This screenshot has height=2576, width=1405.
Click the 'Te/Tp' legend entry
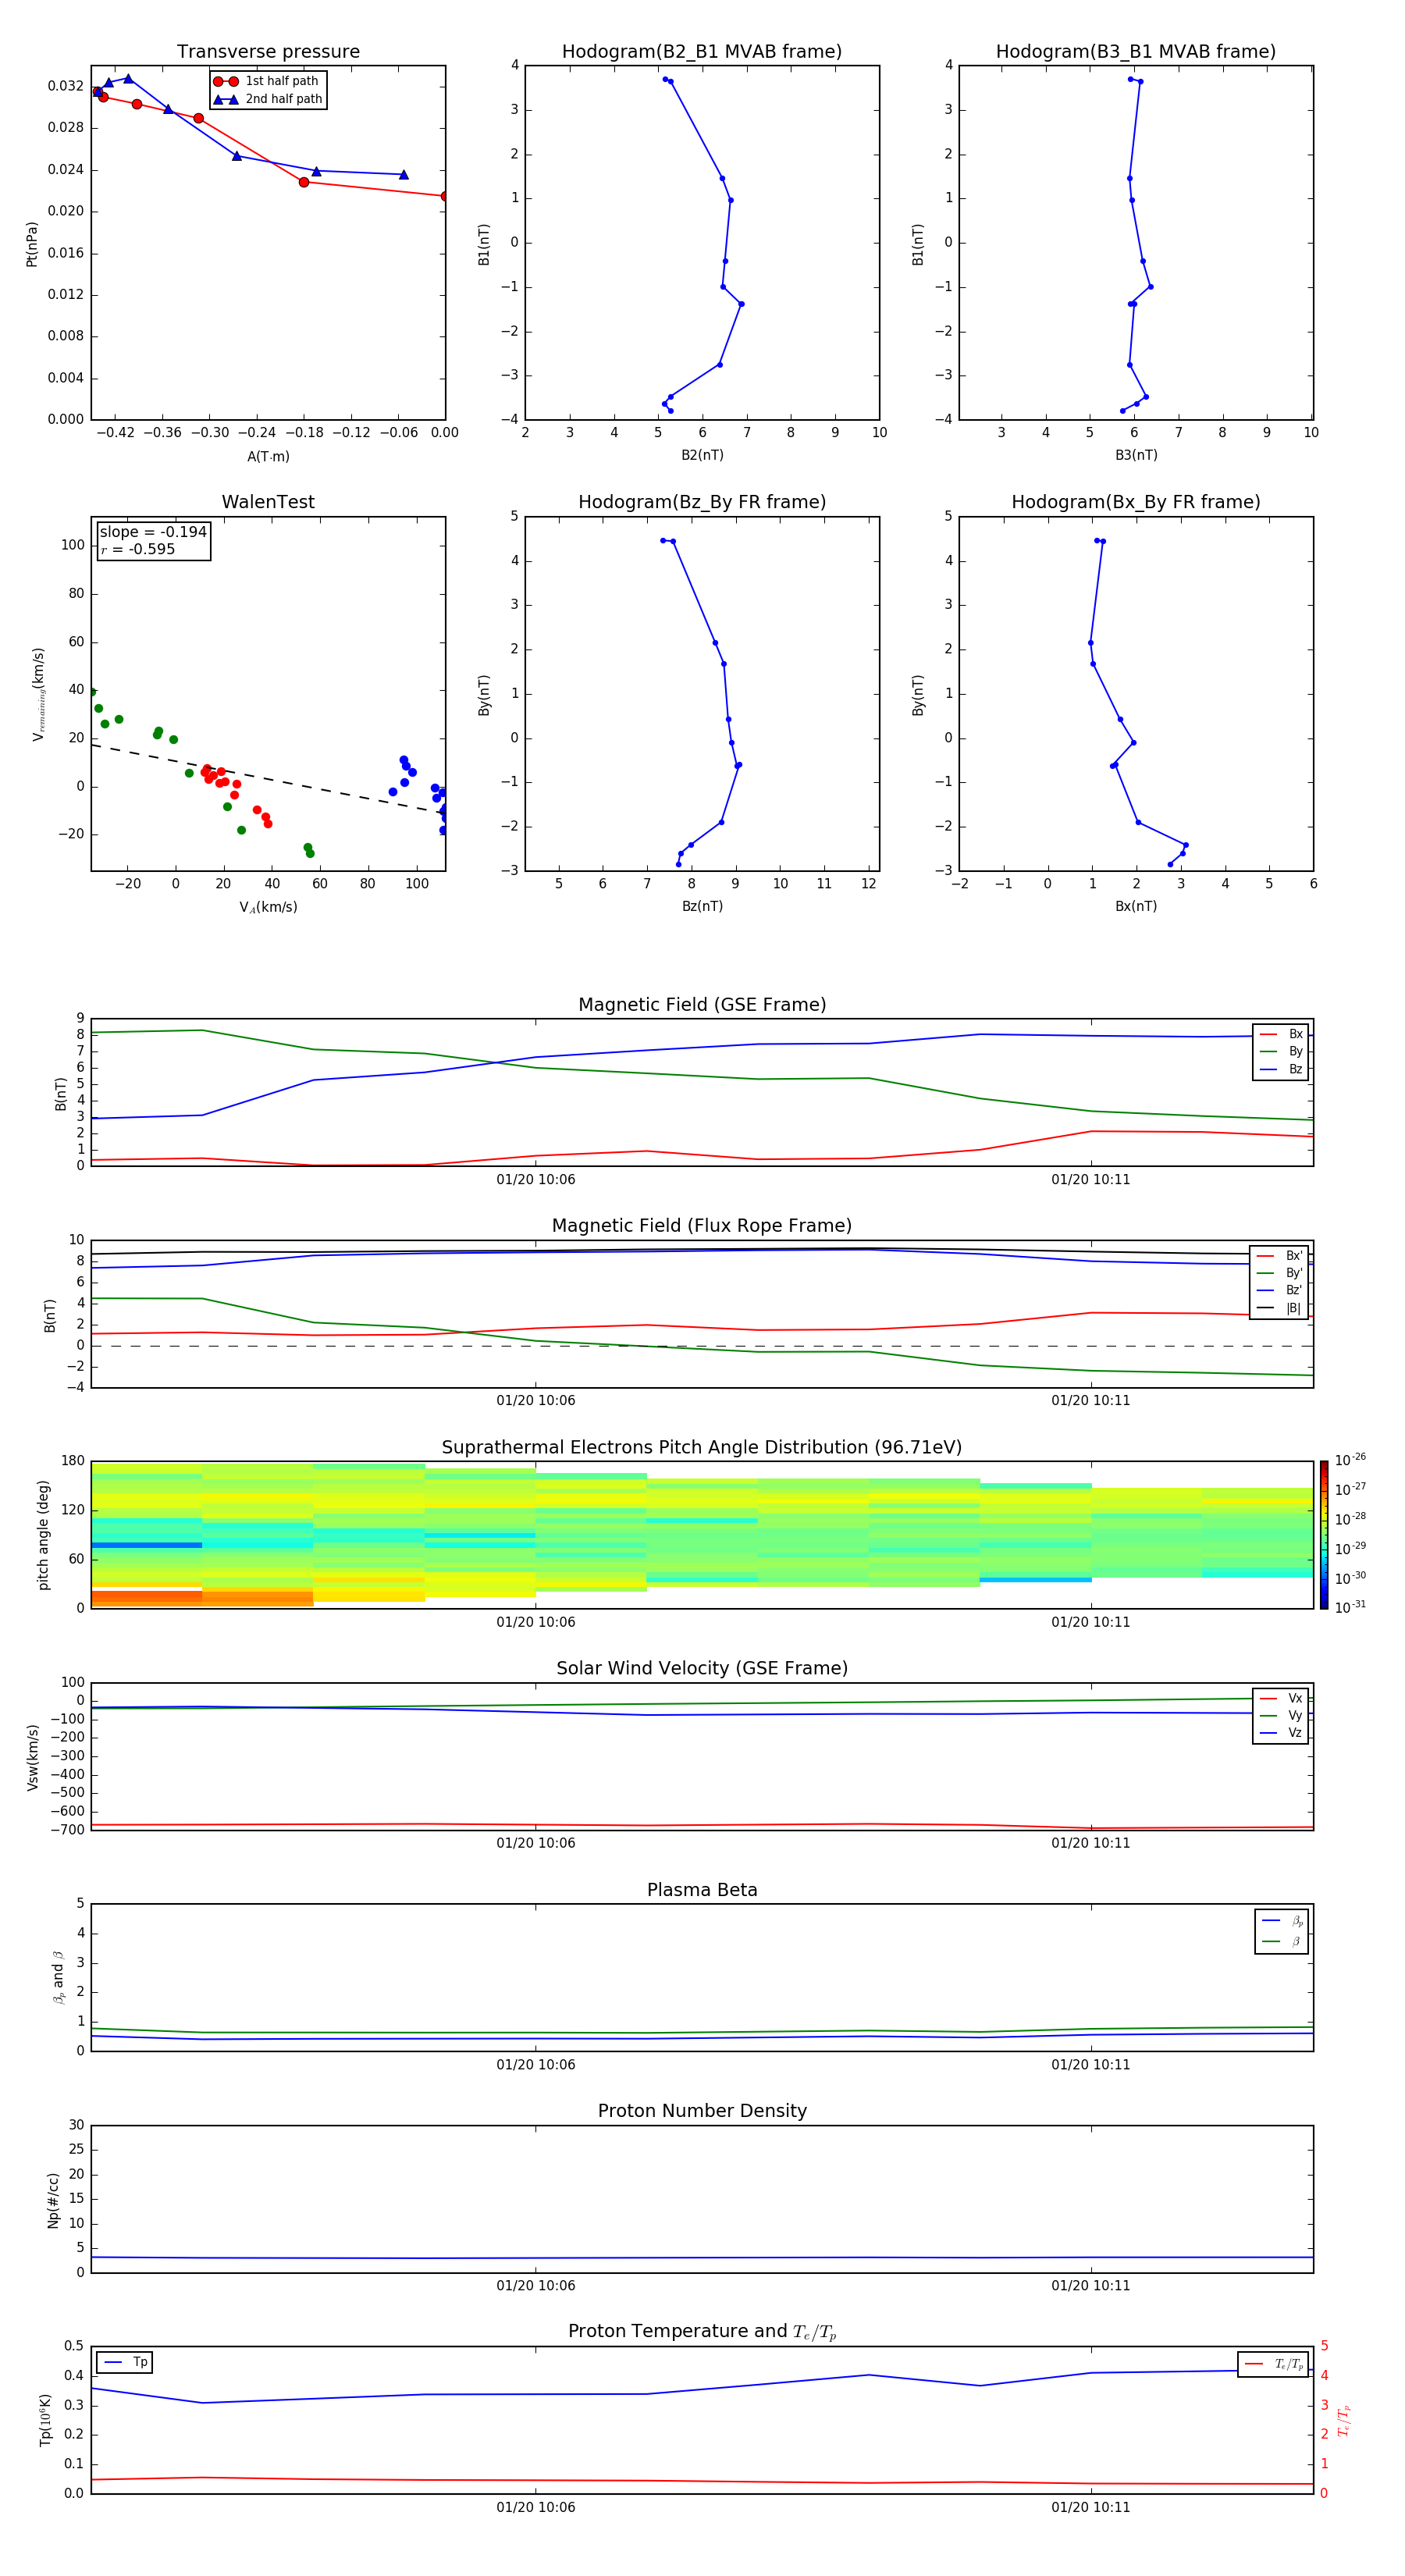point(1274,2364)
